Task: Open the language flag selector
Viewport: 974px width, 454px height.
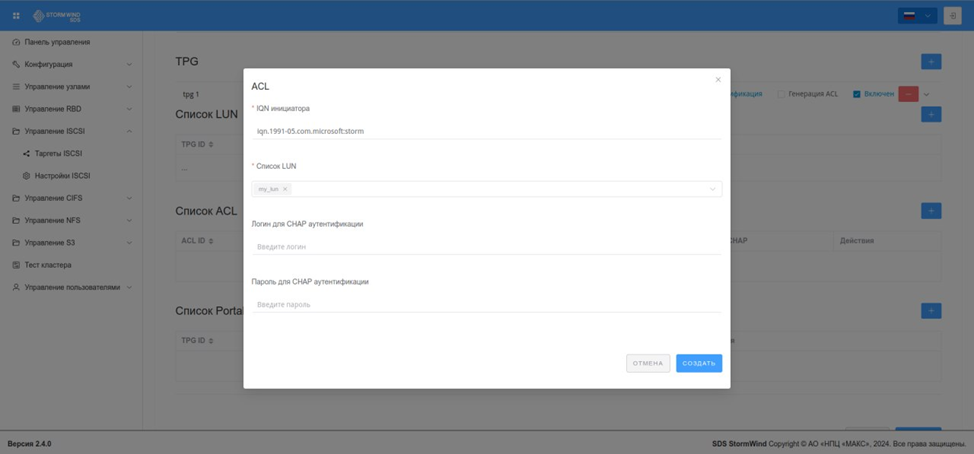Action: [x=917, y=16]
